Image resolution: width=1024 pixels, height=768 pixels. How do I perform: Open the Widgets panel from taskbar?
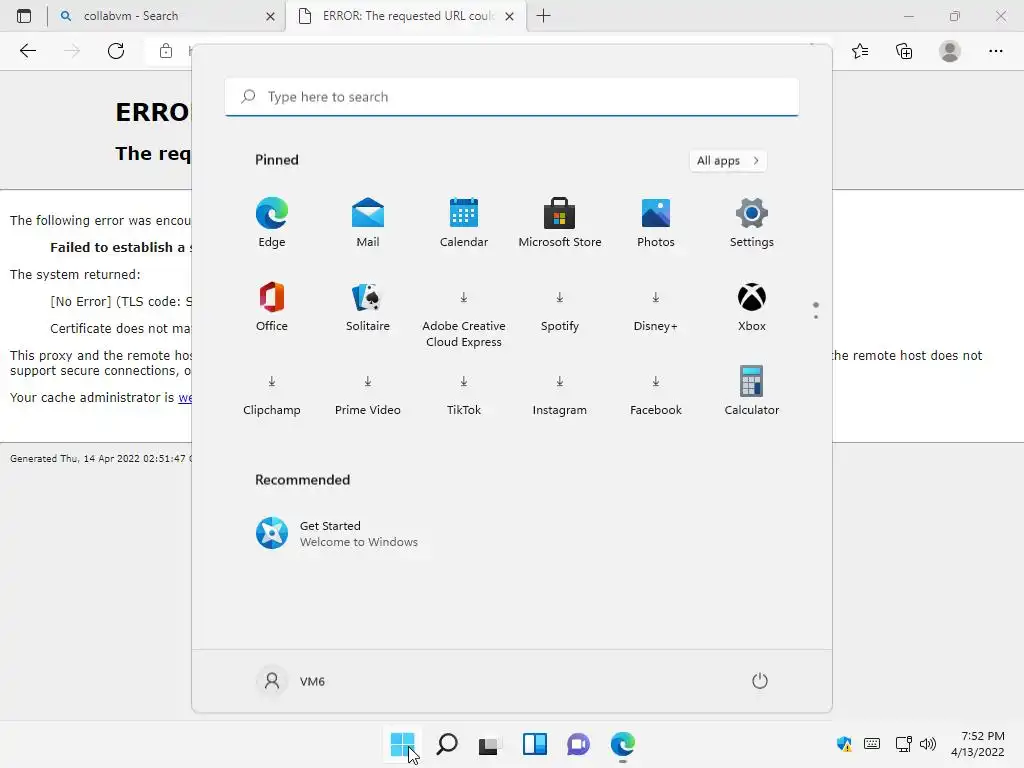534,744
